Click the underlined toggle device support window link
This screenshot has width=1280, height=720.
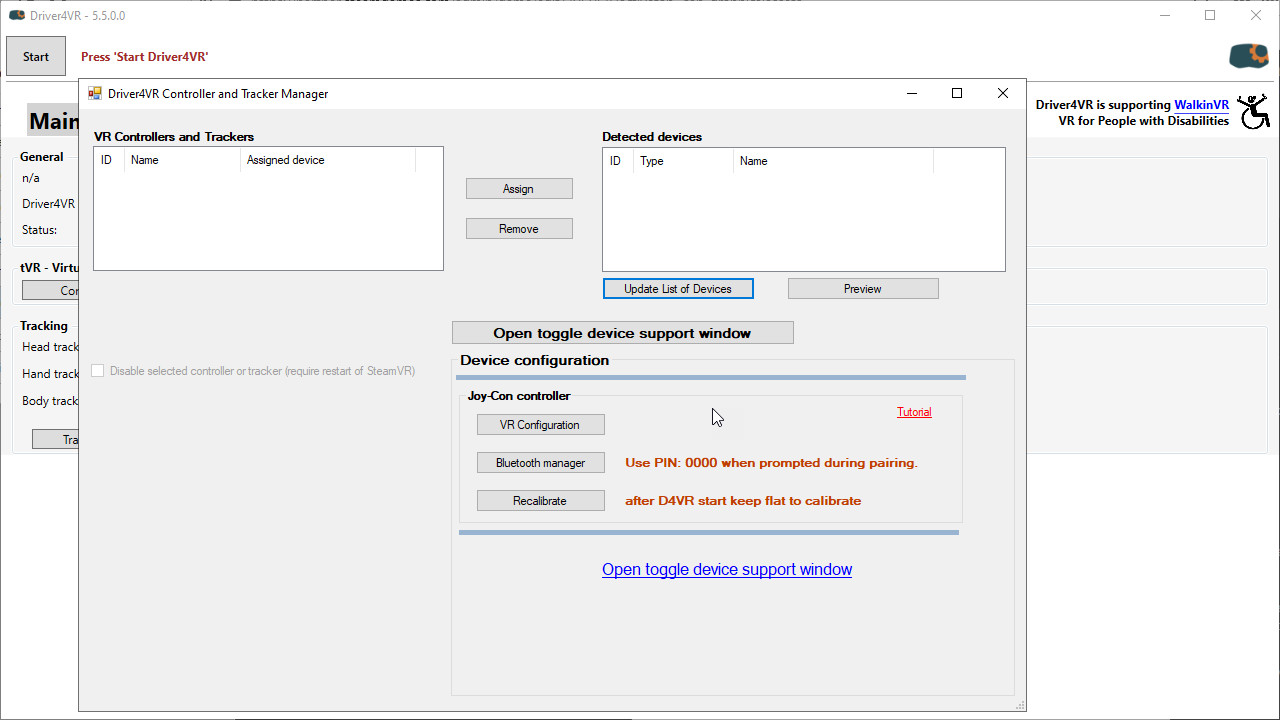tap(726, 569)
